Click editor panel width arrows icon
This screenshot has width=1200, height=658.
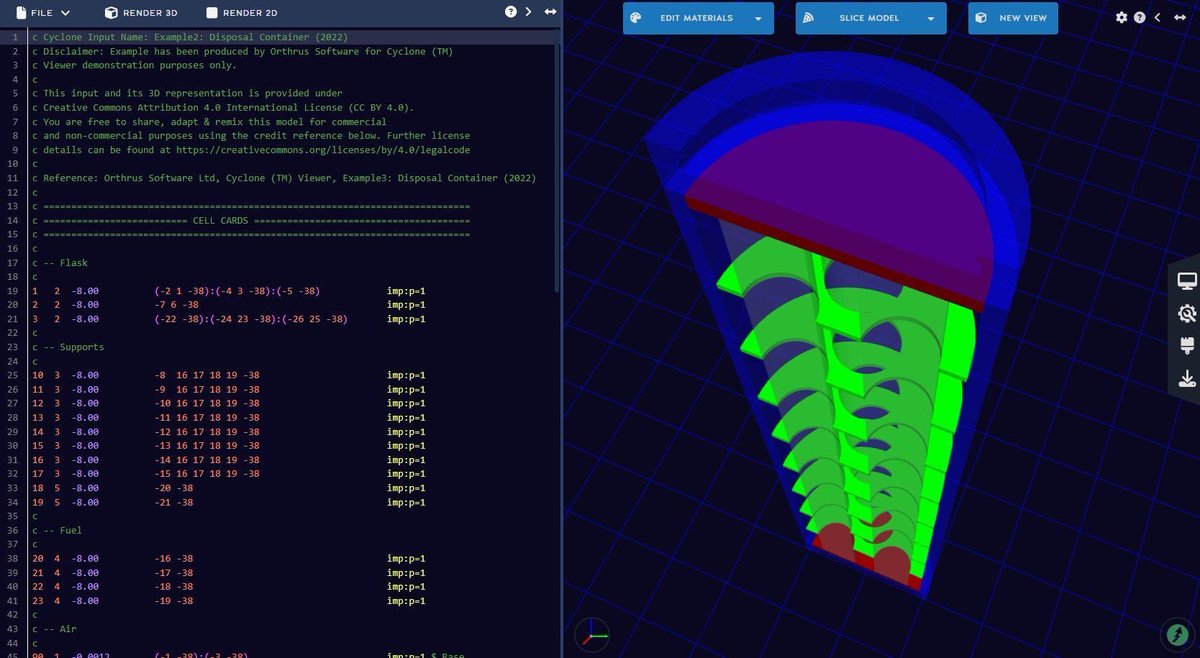pos(550,12)
